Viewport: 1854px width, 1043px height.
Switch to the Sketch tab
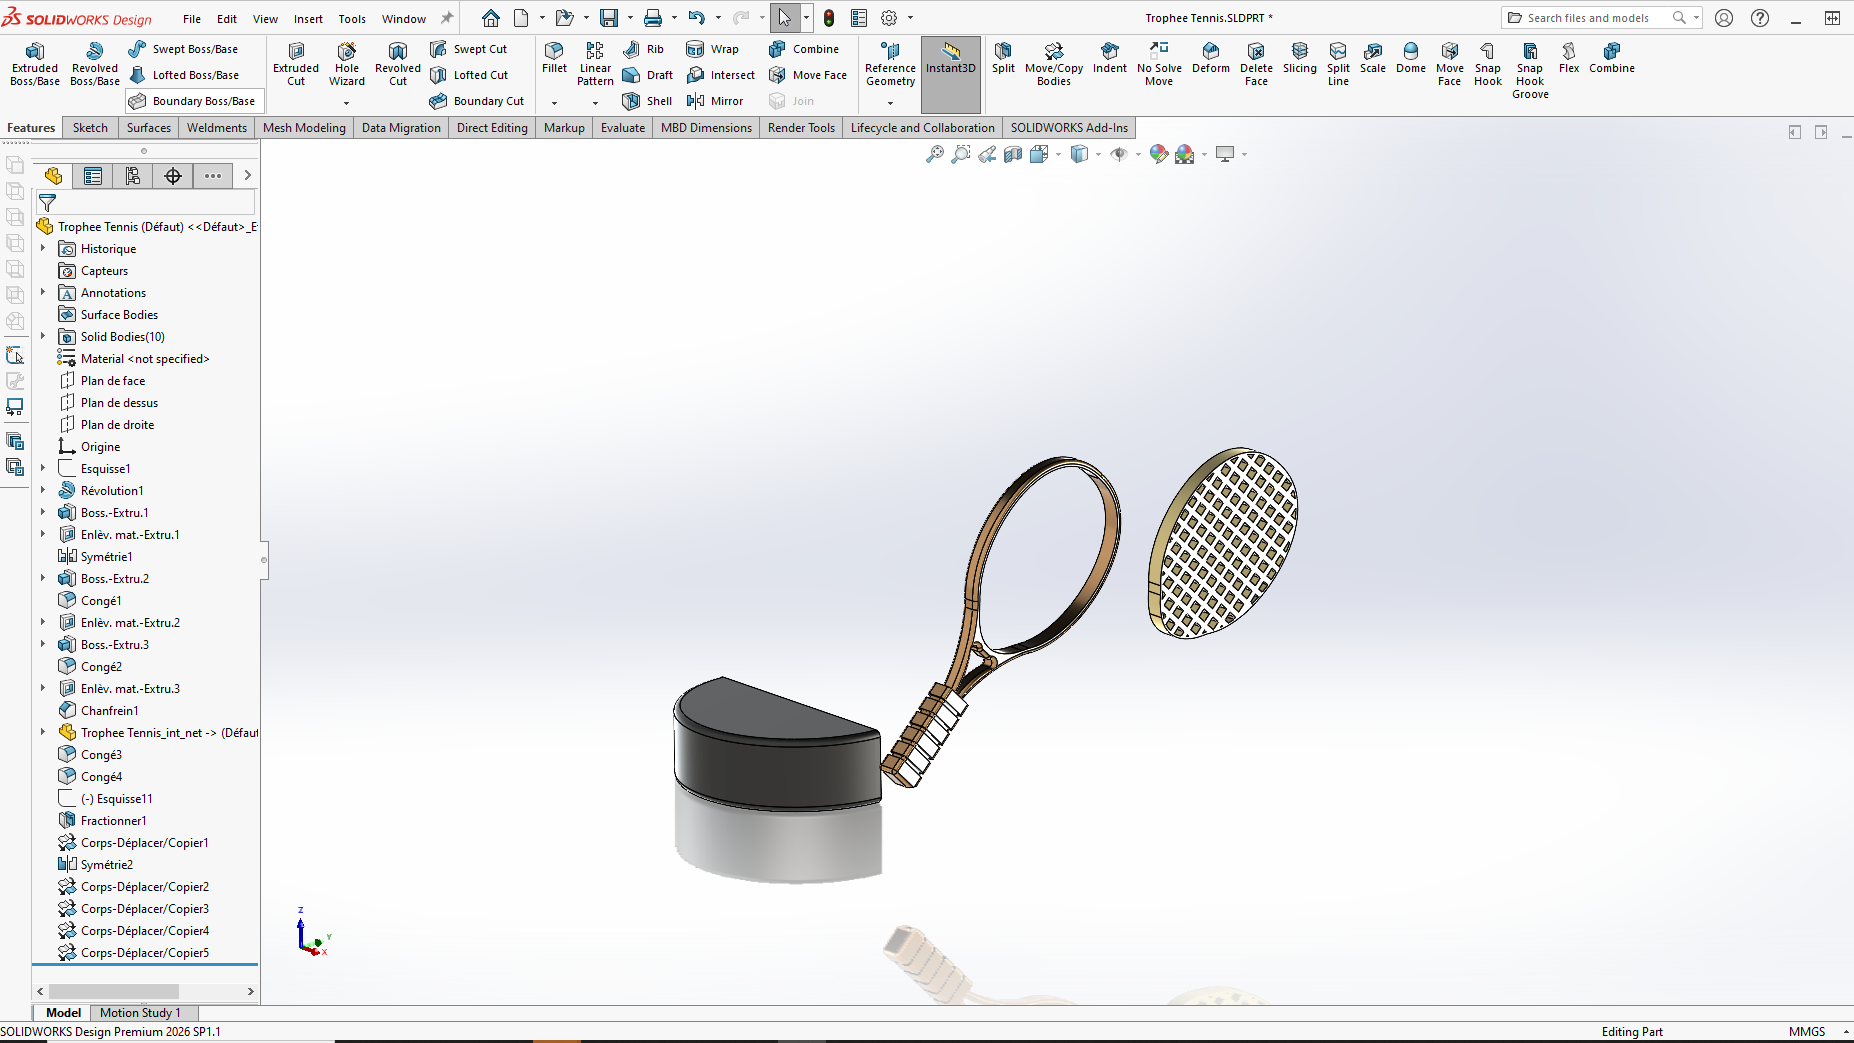click(x=90, y=128)
